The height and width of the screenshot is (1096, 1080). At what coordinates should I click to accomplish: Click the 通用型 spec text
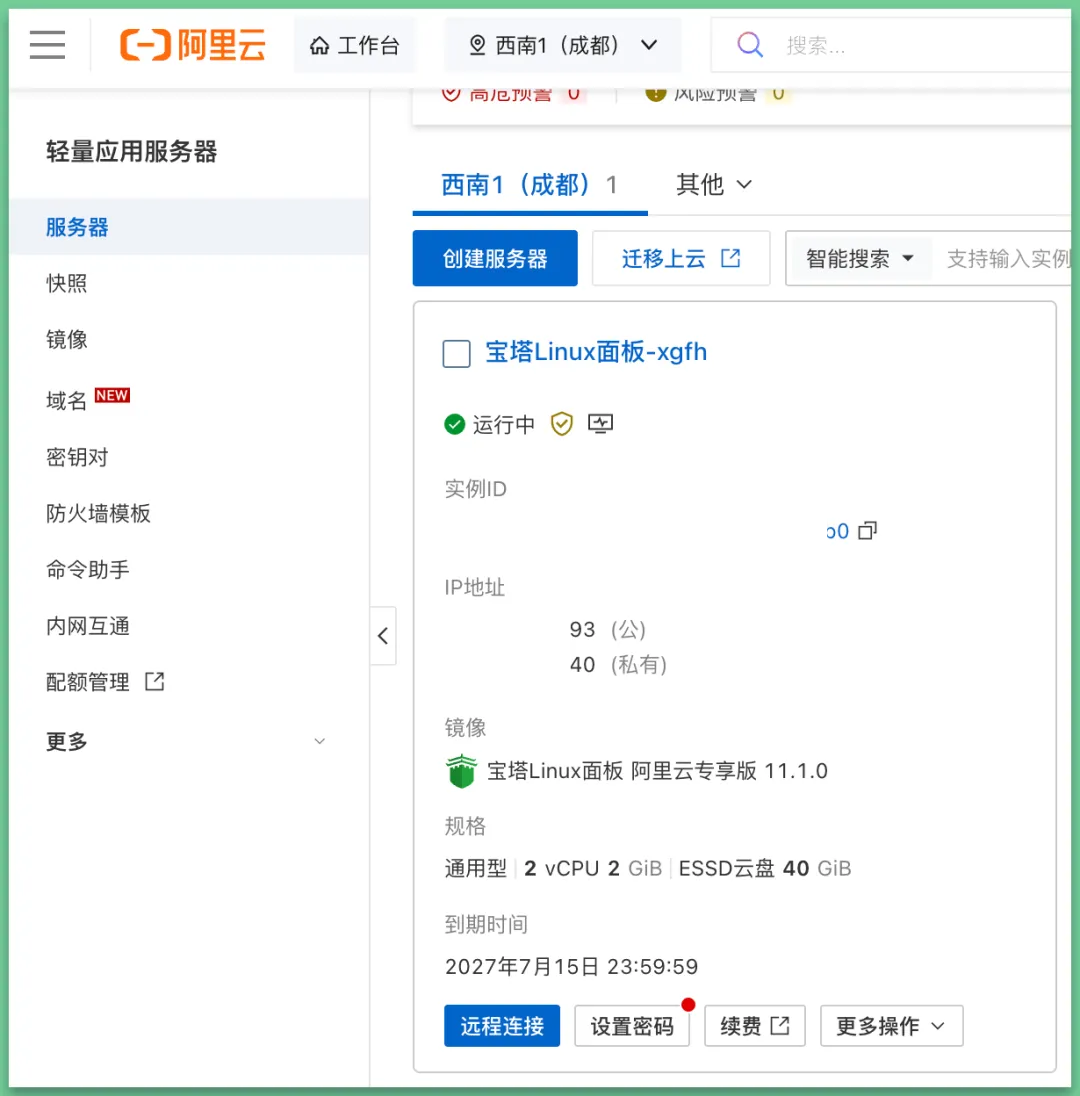(475, 868)
